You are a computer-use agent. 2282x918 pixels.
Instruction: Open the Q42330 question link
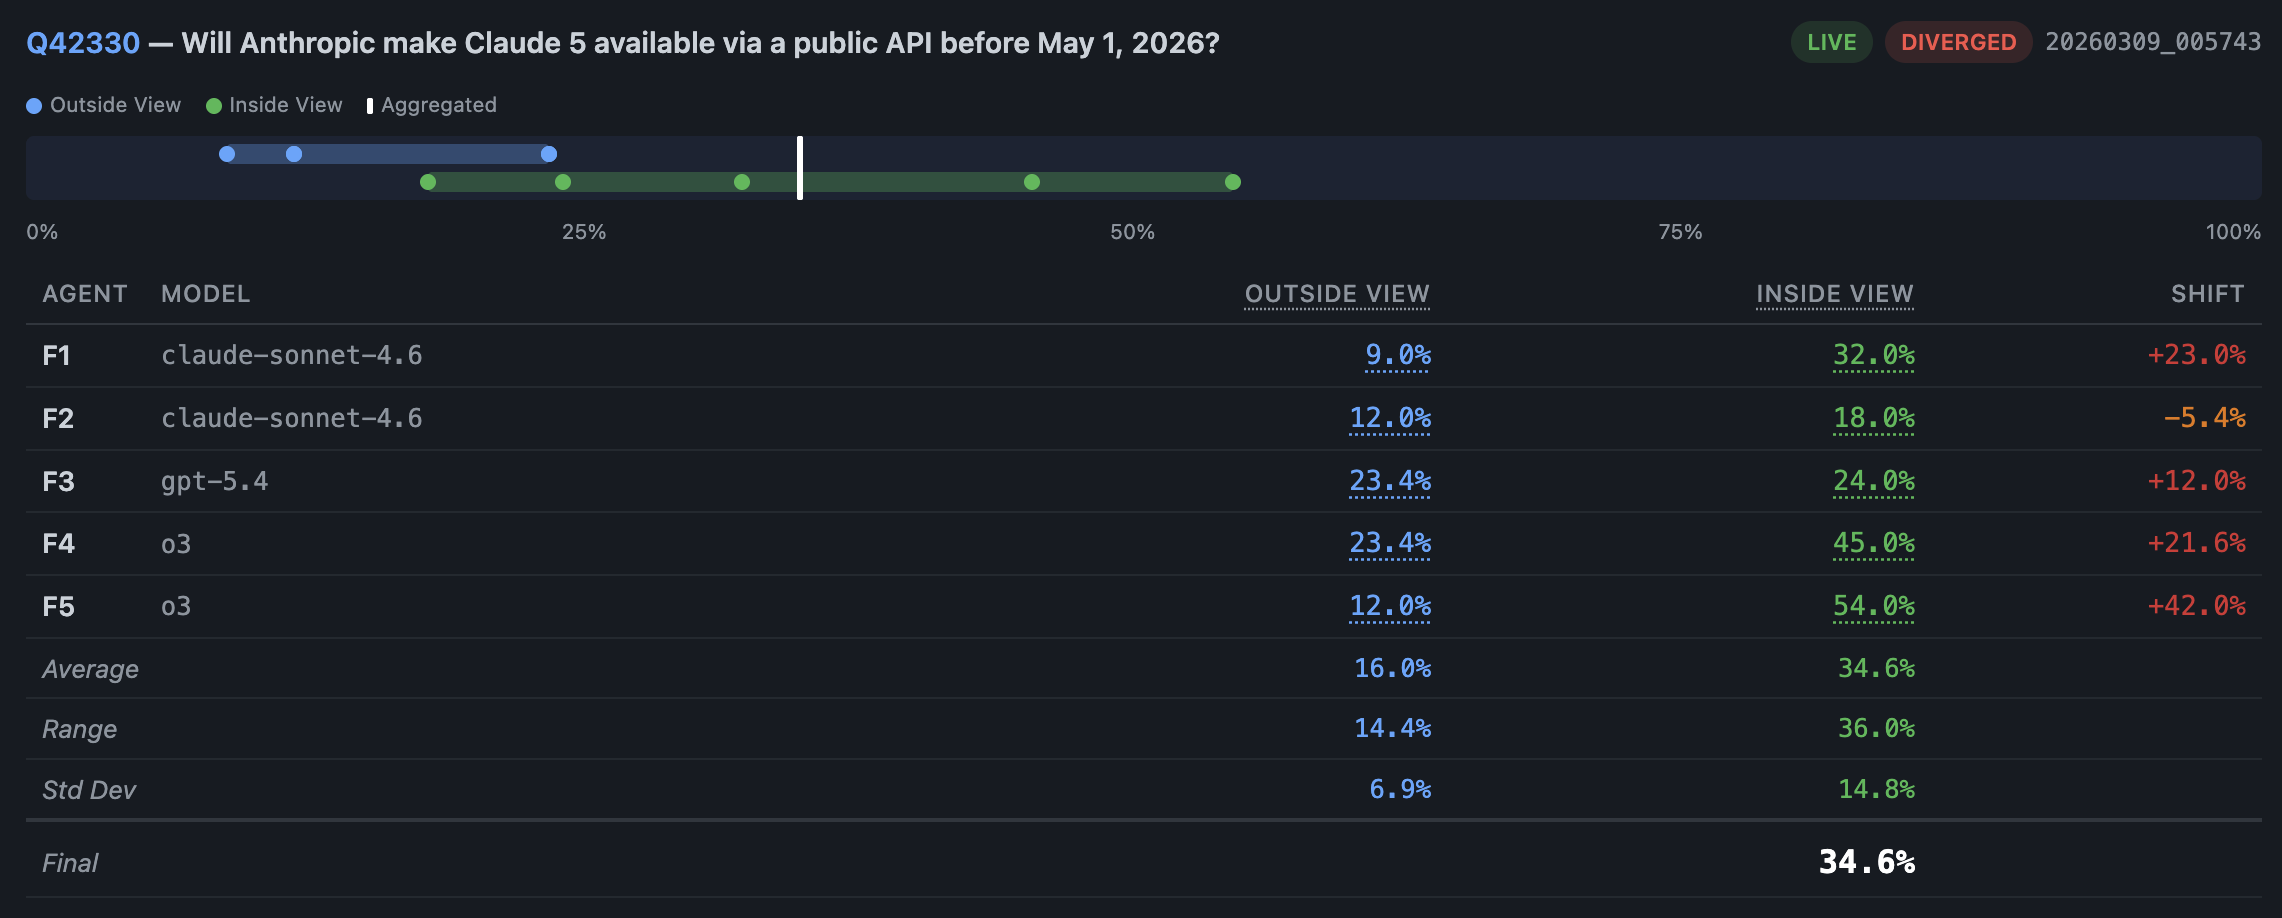tap(82, 42)
